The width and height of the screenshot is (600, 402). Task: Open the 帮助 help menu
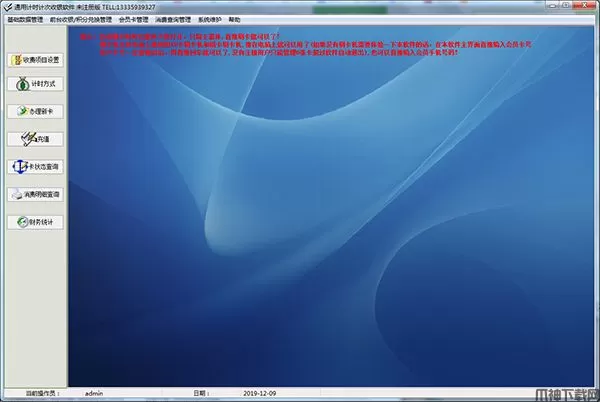[x=234, y=20]
